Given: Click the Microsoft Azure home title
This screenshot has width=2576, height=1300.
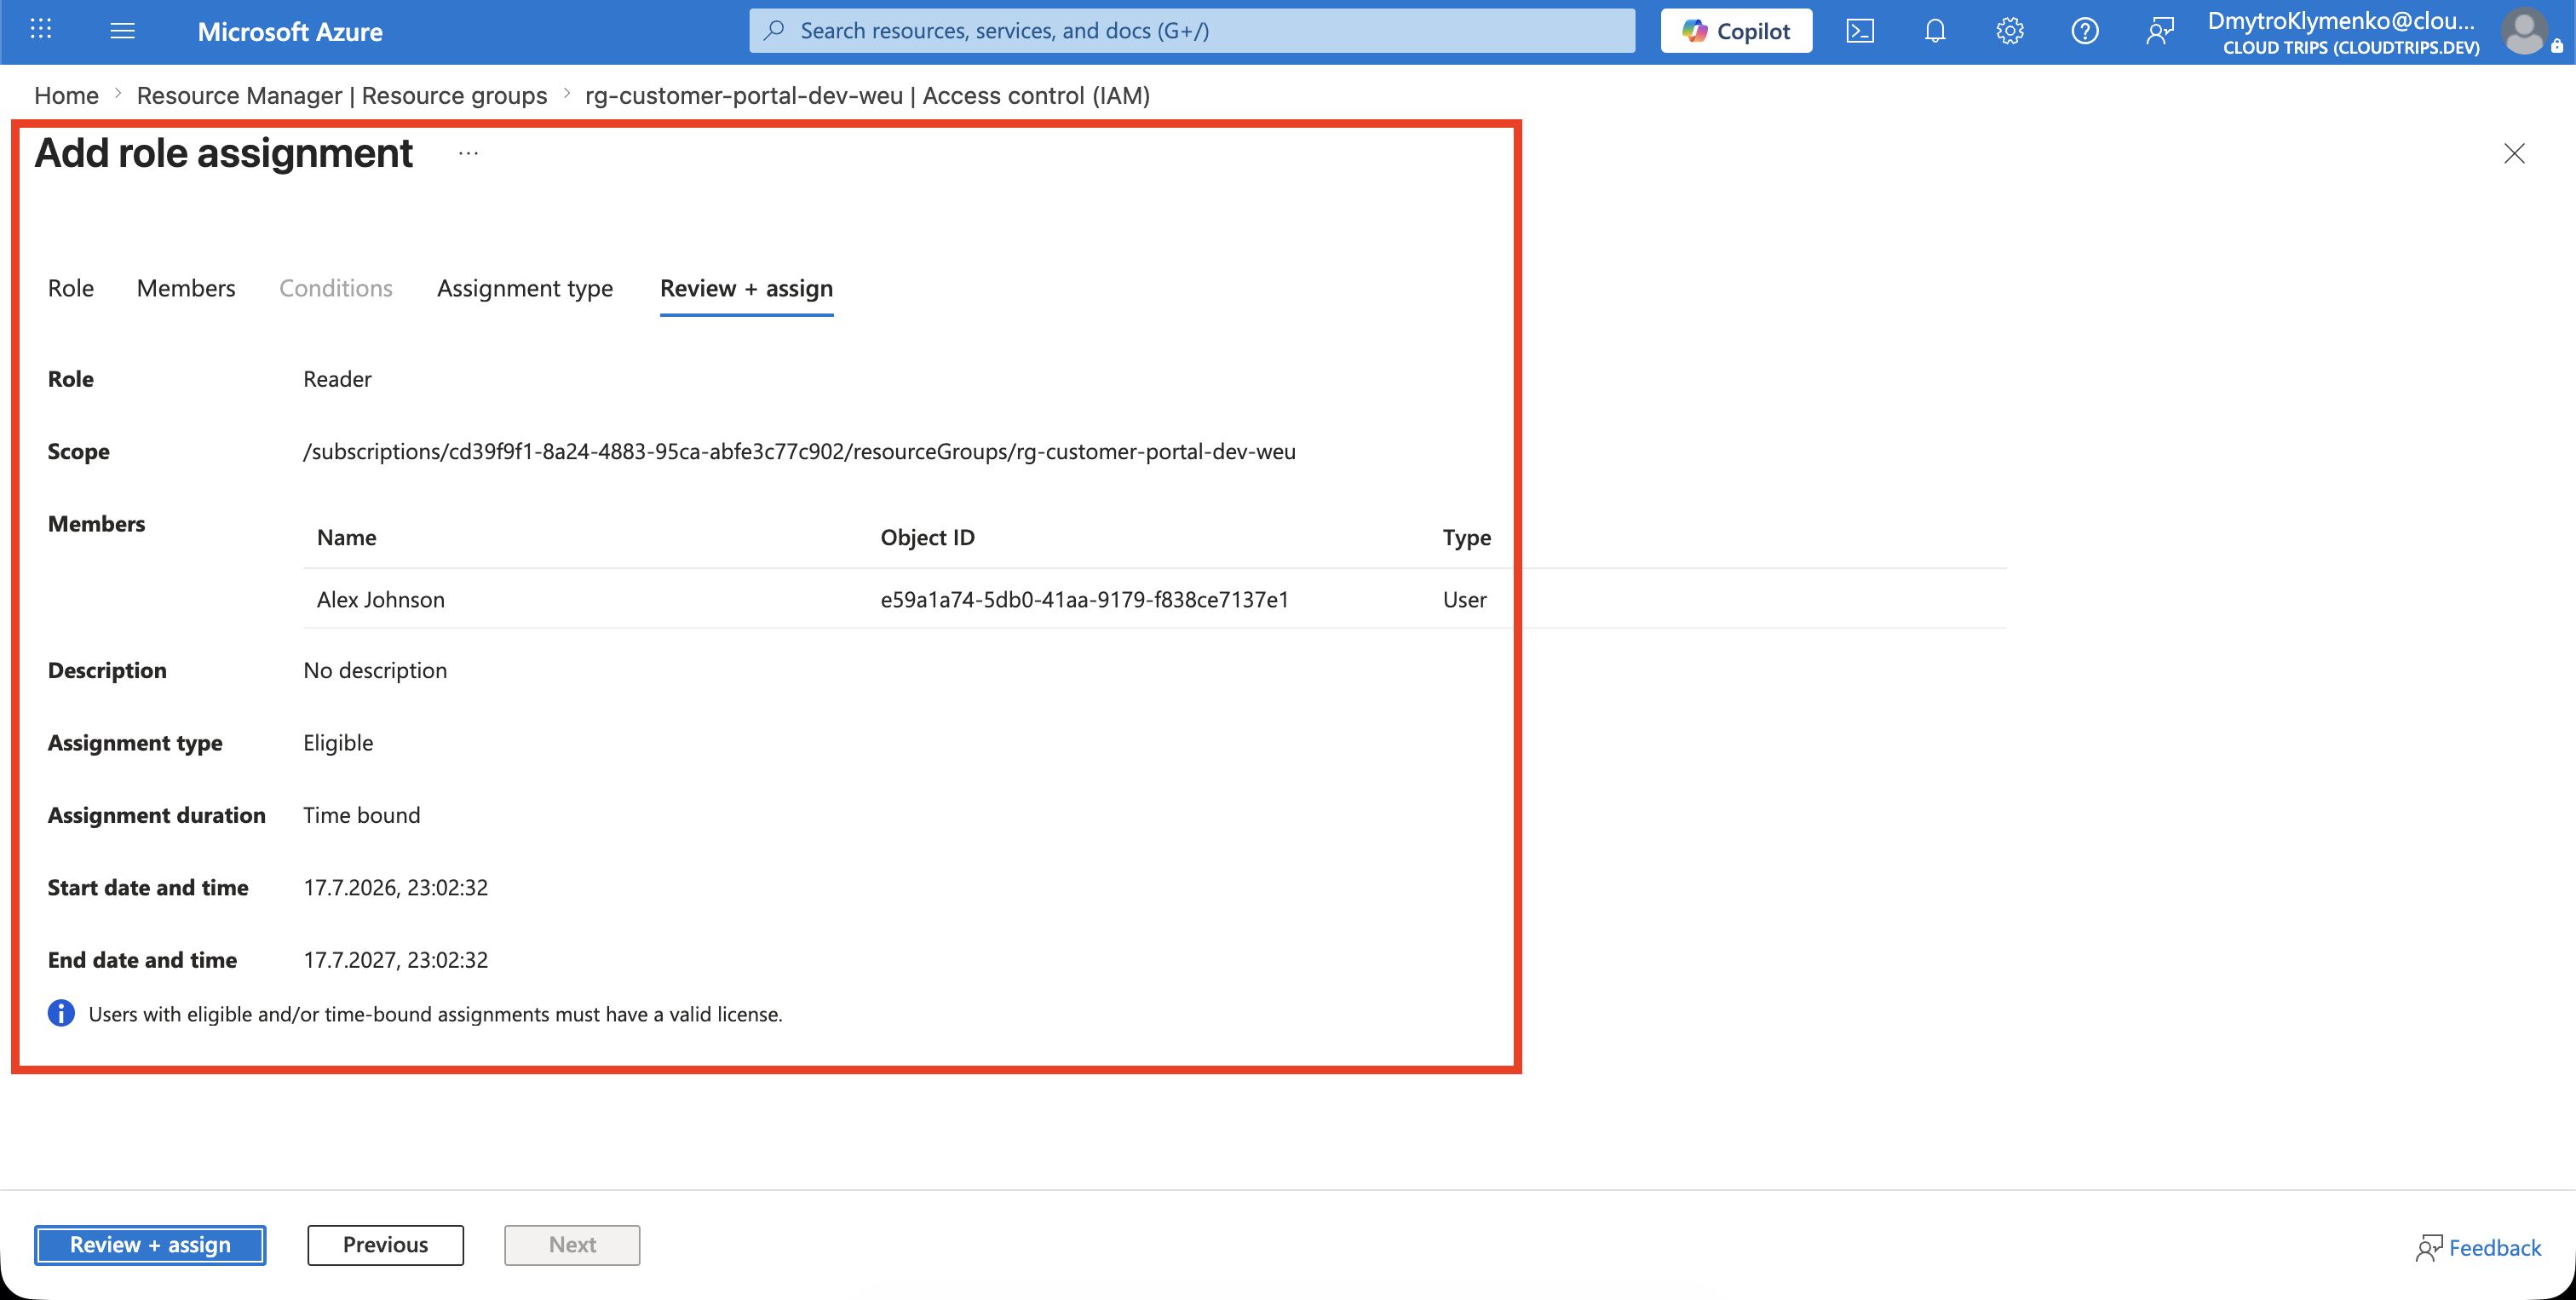Looking at the screenshot, I should point(290,32).
